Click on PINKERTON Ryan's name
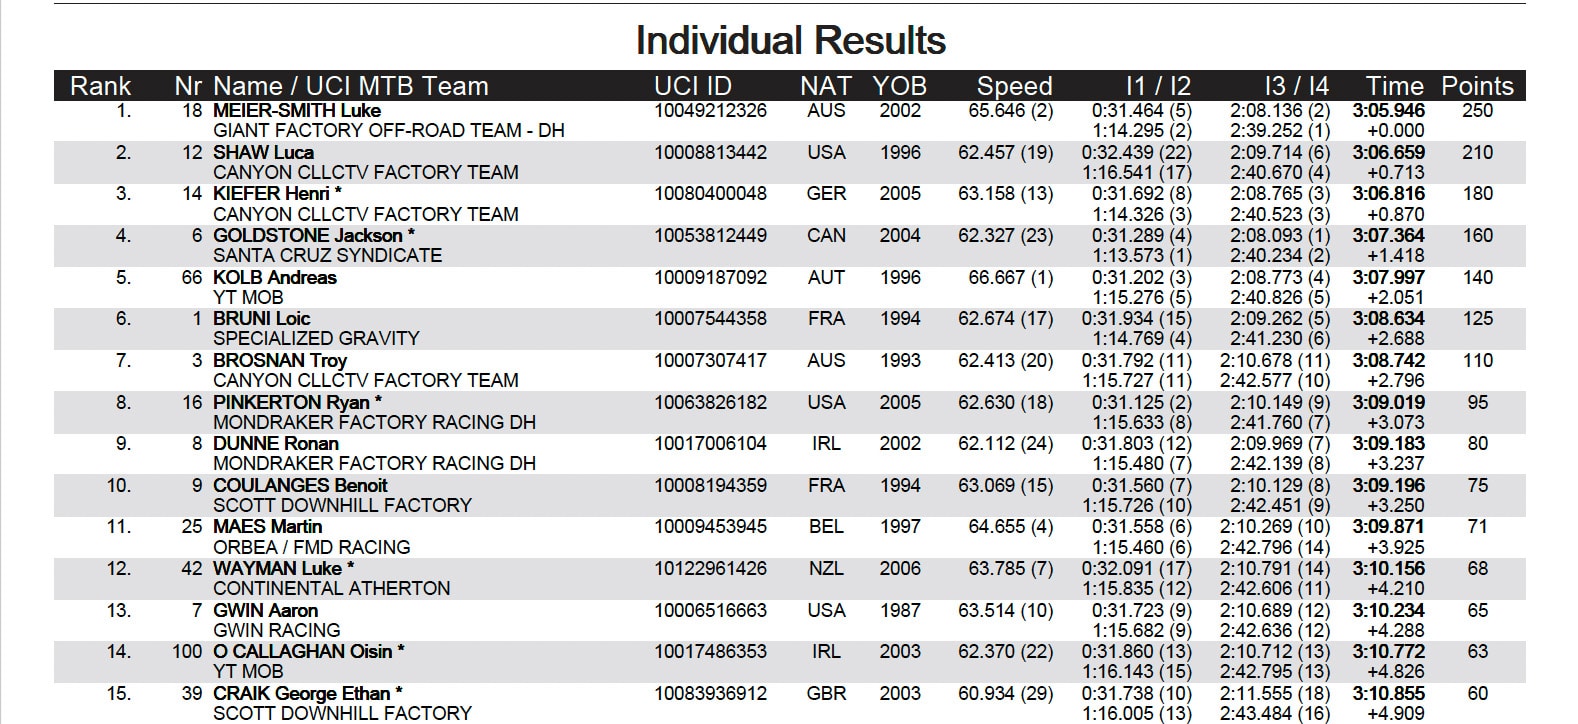 point(291,403)
